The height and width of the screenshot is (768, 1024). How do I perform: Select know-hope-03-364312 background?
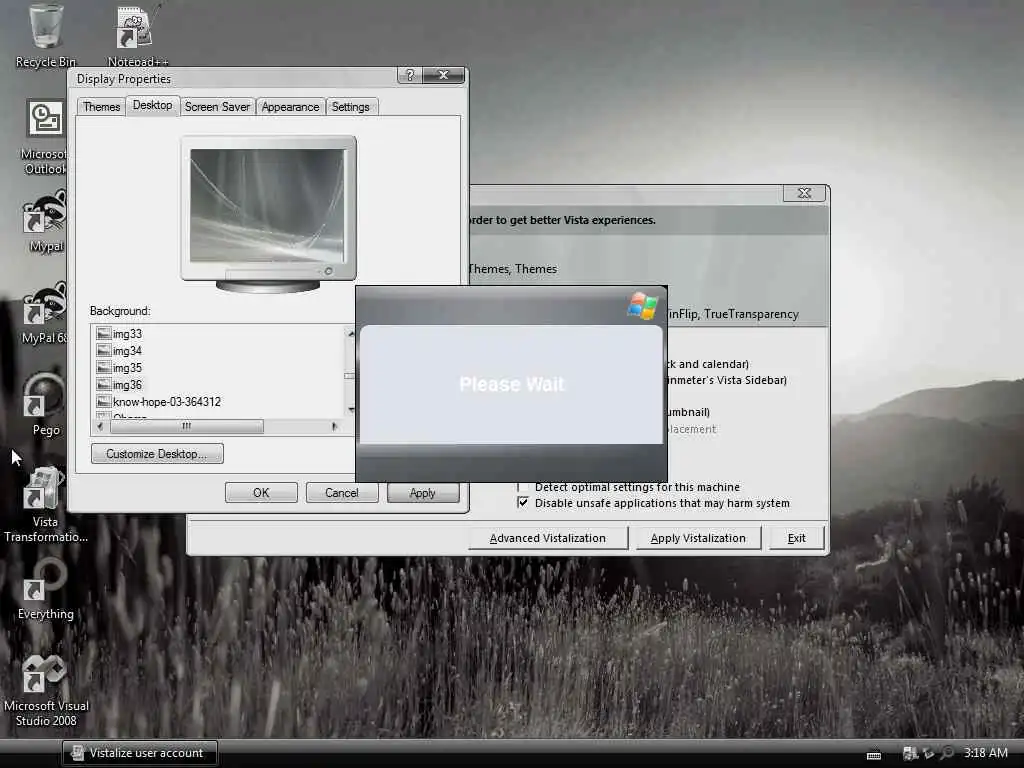pos(167,402)
